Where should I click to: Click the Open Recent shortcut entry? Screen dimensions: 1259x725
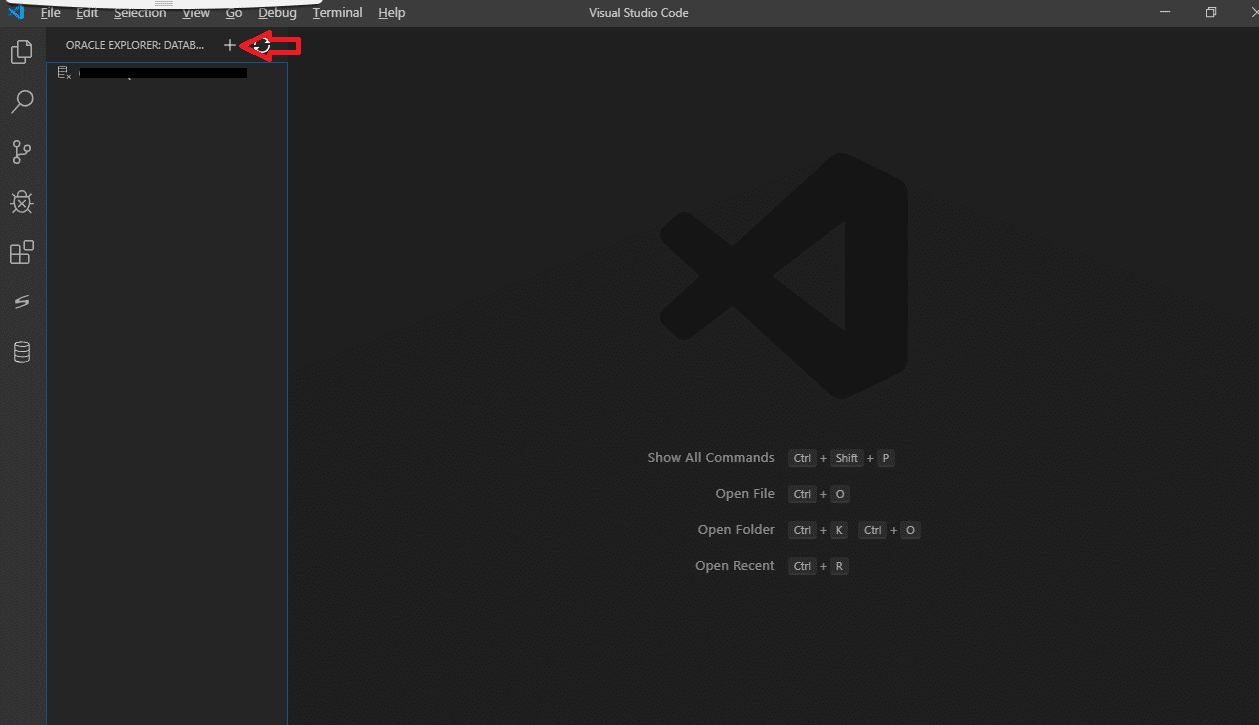pyautogui.click(x=734, y=565)
